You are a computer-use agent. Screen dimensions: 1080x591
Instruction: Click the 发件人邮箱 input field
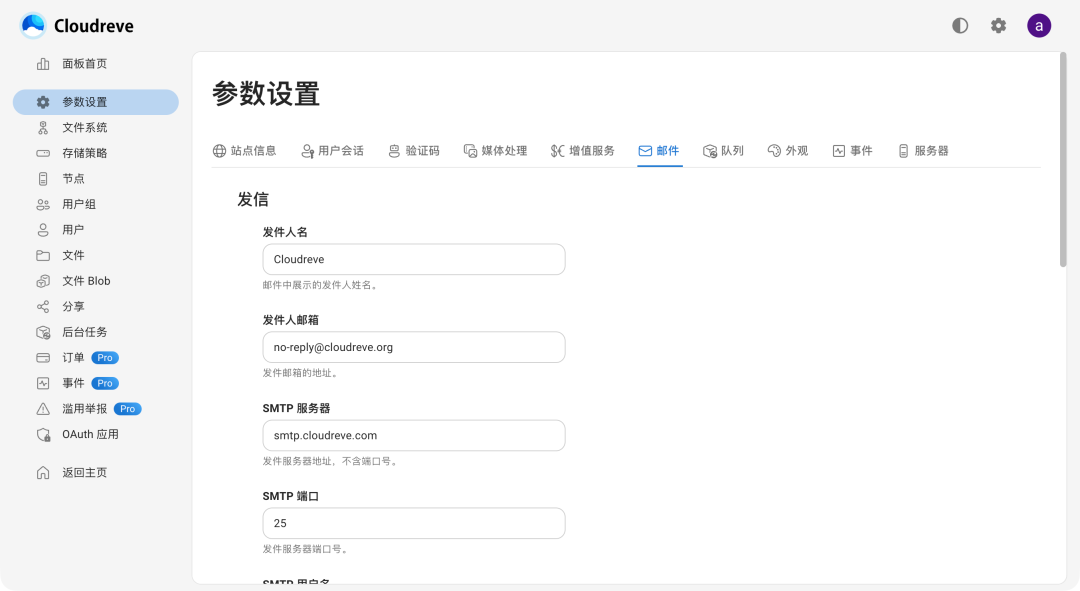(413, 347)
